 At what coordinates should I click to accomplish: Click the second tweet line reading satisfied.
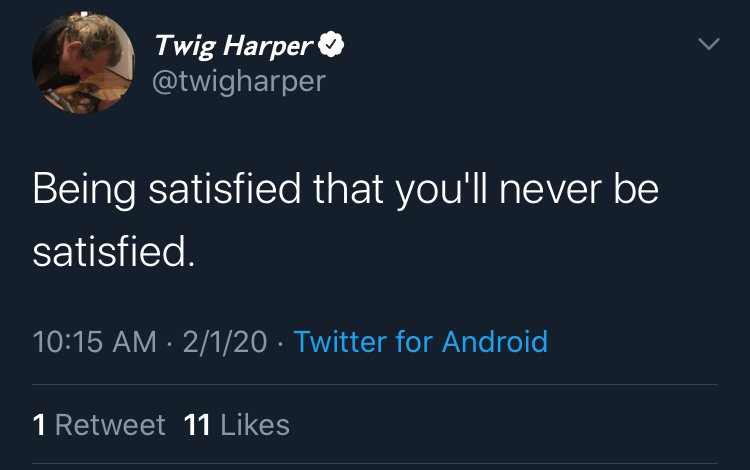(x=110, y=250)
